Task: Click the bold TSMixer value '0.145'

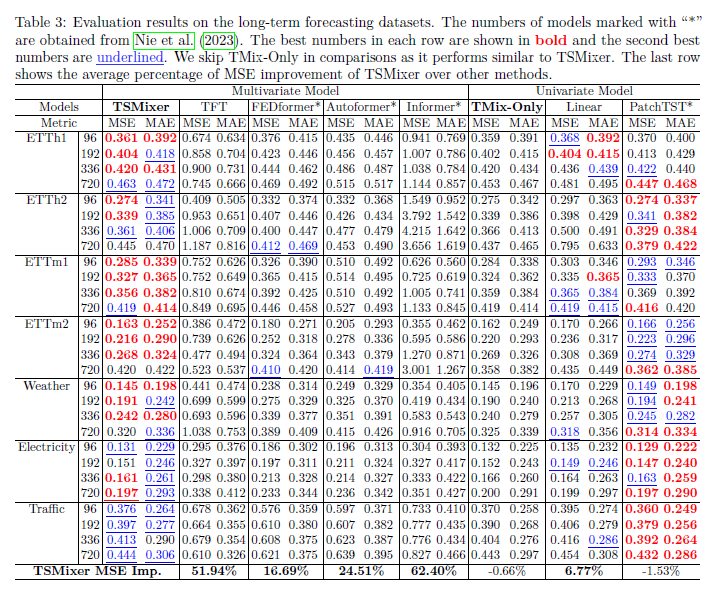Action: coord(121,386)
